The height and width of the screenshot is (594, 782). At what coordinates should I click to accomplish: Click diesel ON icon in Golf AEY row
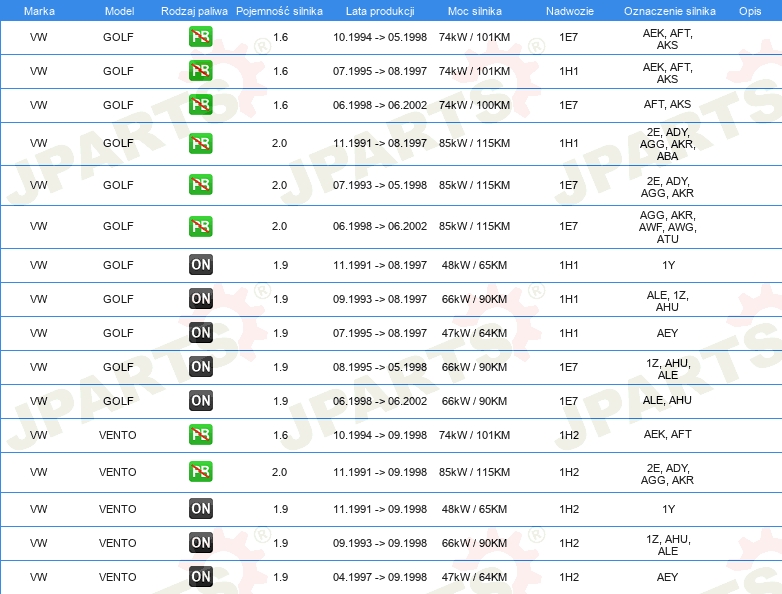(x=200, y=332)
